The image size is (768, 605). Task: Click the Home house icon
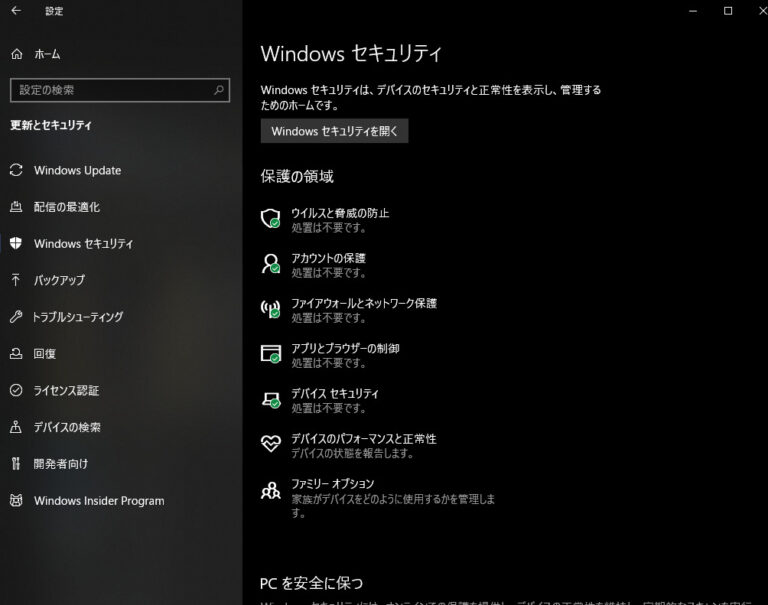click(17, 54)
